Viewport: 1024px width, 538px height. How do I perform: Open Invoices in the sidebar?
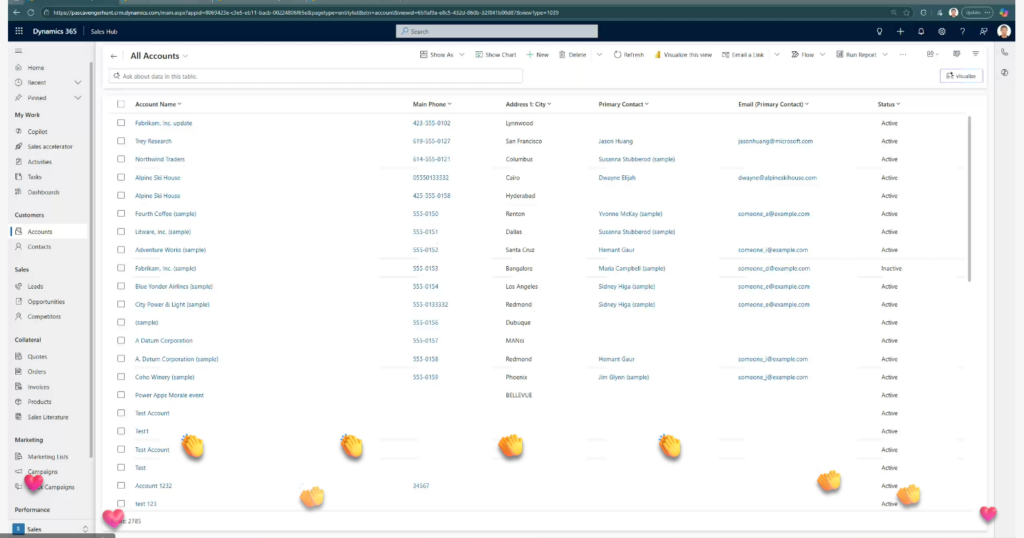[38, 387]
